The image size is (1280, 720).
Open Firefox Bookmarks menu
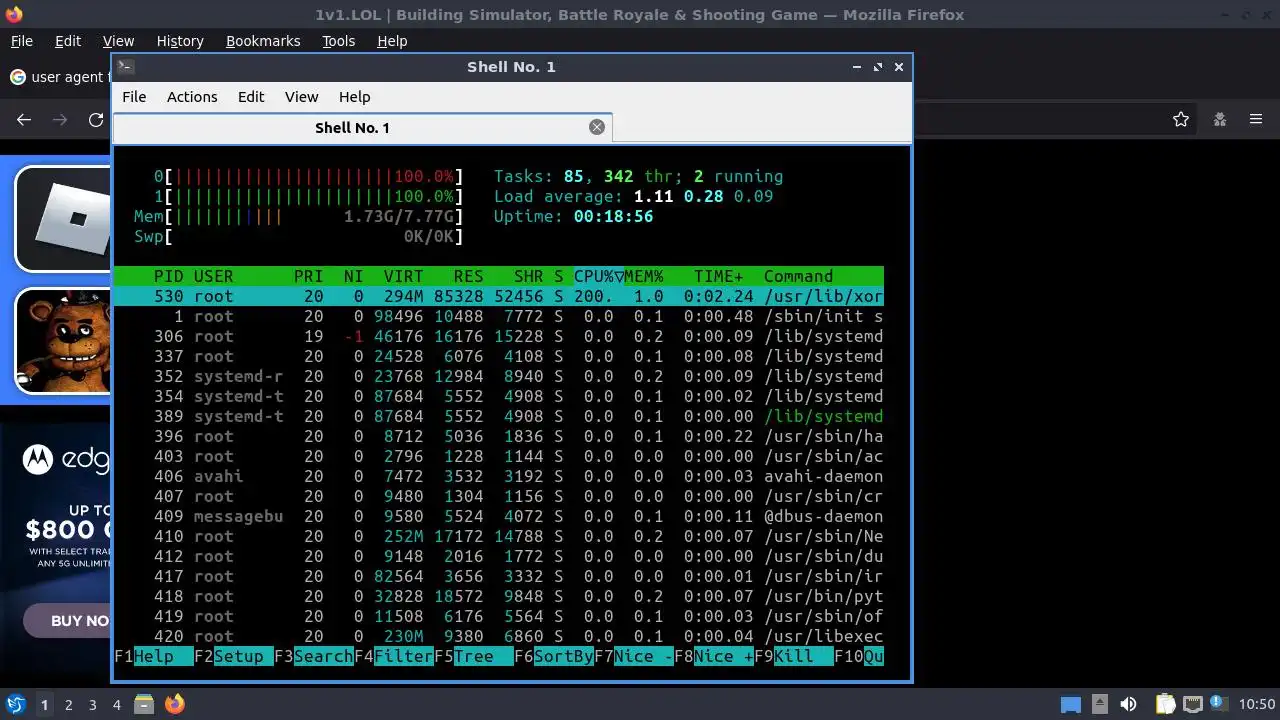coord(263,41)
